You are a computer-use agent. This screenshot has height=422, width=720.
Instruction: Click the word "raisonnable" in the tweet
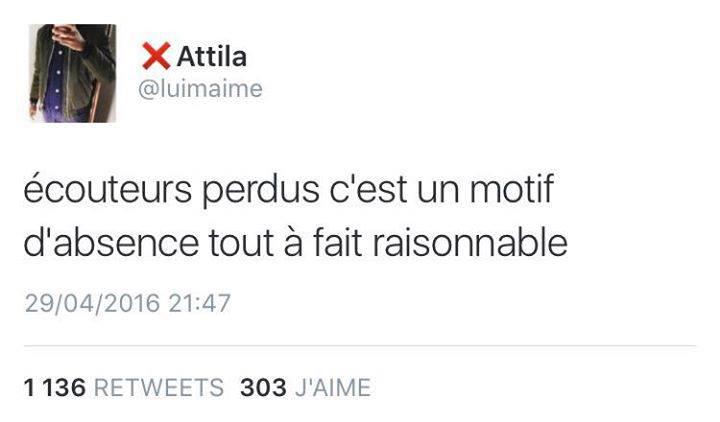click(470, 242)
